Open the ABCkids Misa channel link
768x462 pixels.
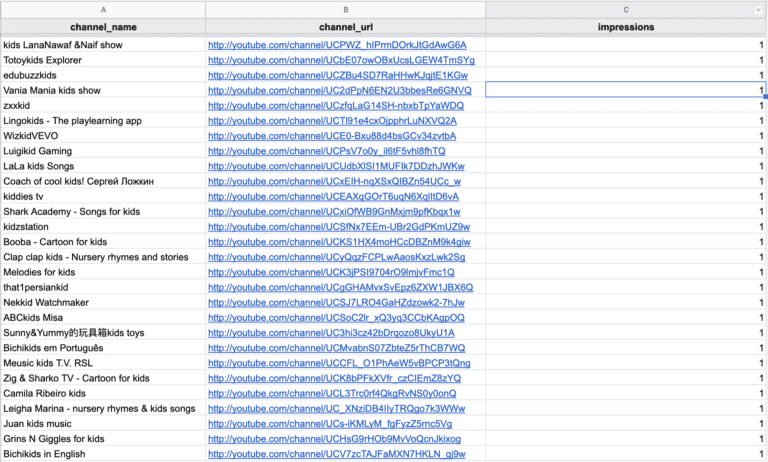coord(336,318)
